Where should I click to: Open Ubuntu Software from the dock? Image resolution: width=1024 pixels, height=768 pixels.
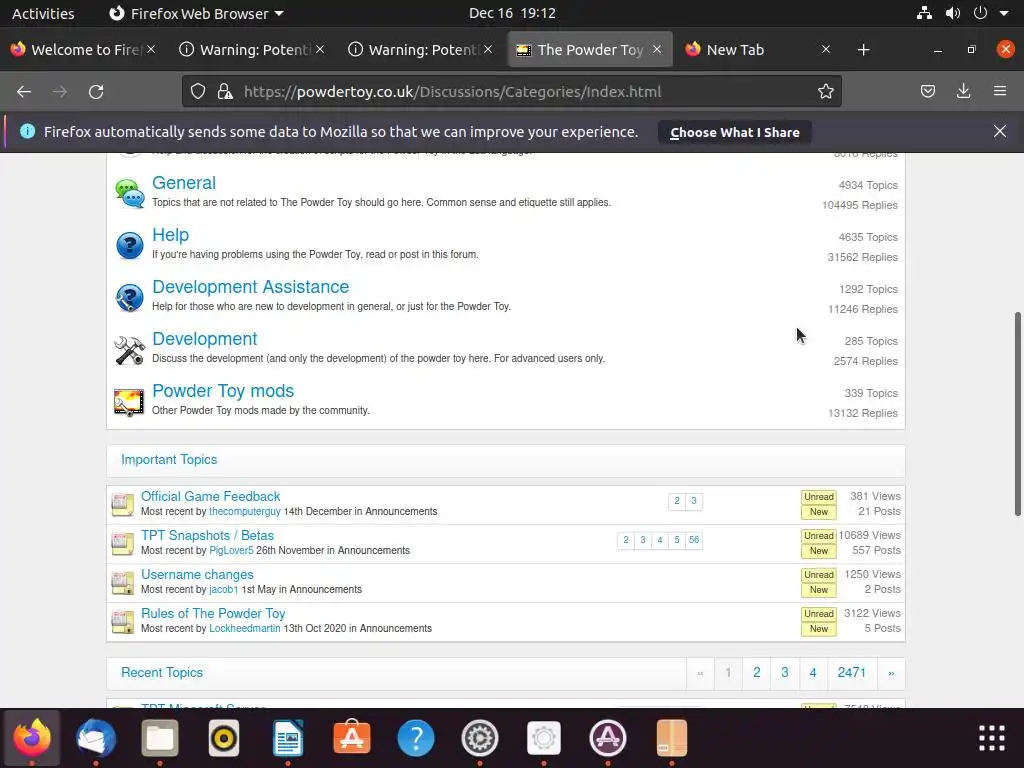pyautogui.click(x=352, y=737)
